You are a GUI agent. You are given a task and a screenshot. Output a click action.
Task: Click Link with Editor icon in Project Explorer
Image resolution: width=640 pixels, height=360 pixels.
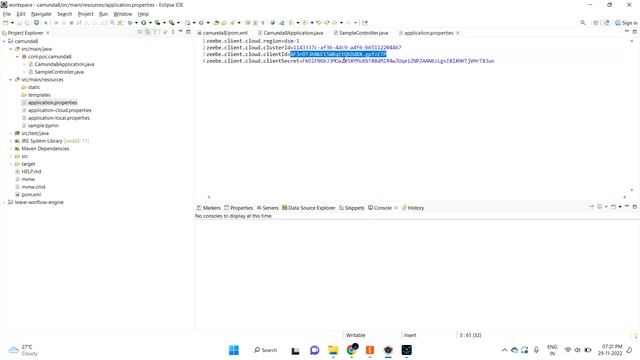coord(148,32)
